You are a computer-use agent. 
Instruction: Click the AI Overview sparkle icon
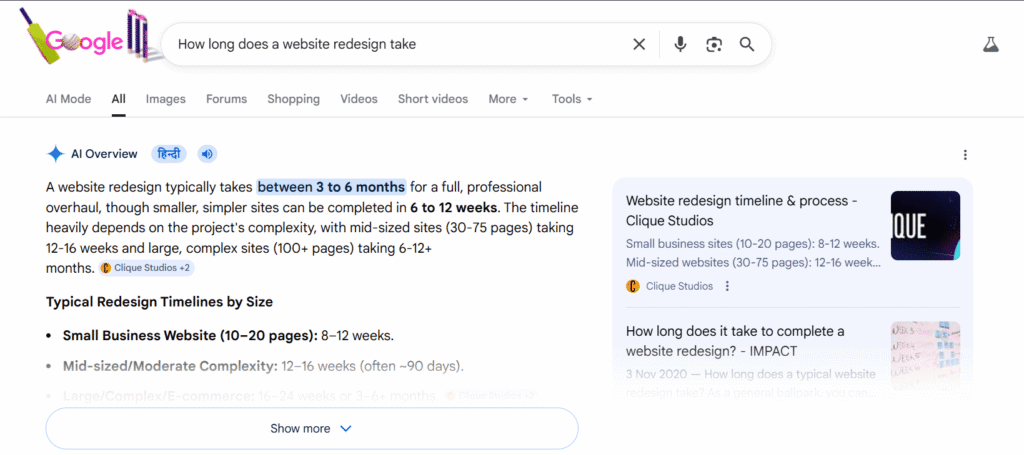click(x=56, y=154)
